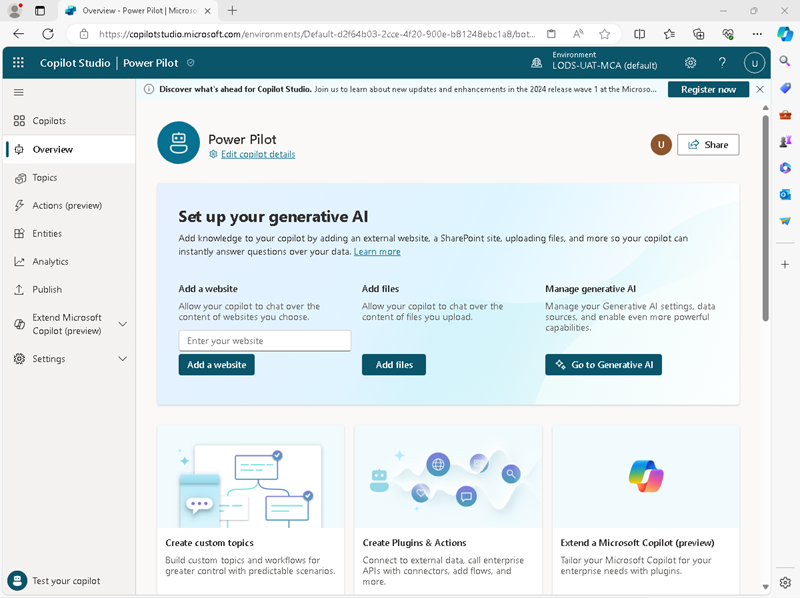Add a sidebar app with plus icon
The image size is (800, 598).
tap(785, 264)
